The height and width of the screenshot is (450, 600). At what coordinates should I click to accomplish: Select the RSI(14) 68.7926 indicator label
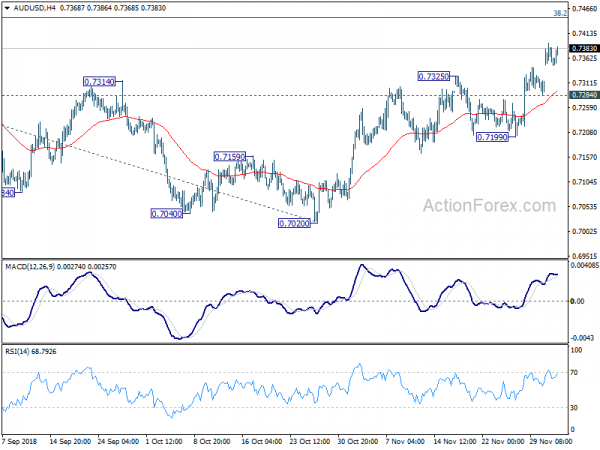(x=31, y=351)
